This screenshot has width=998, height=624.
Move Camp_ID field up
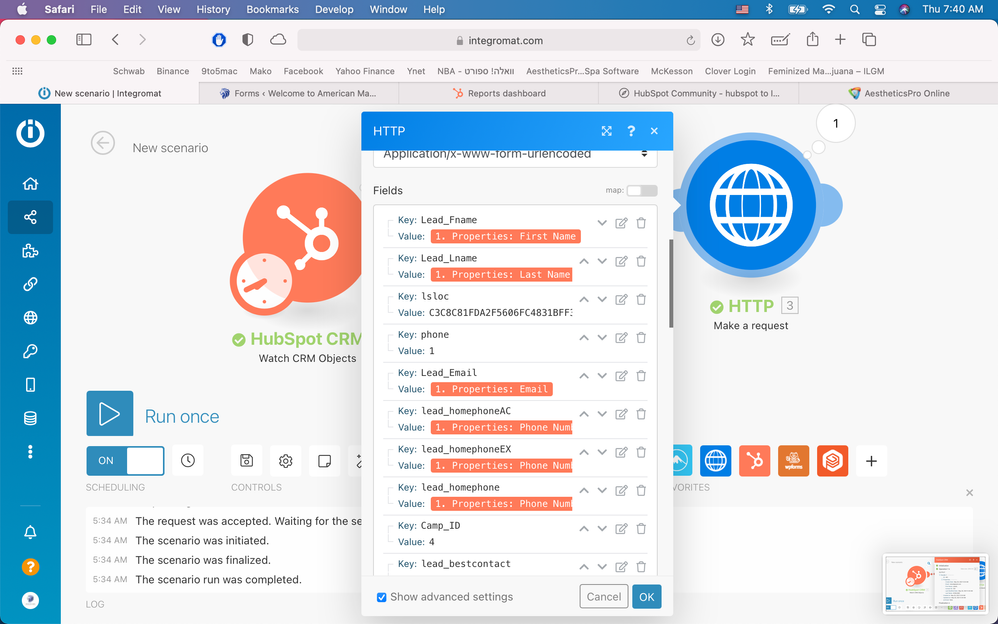pyautogui.click(x=584, y=528)
